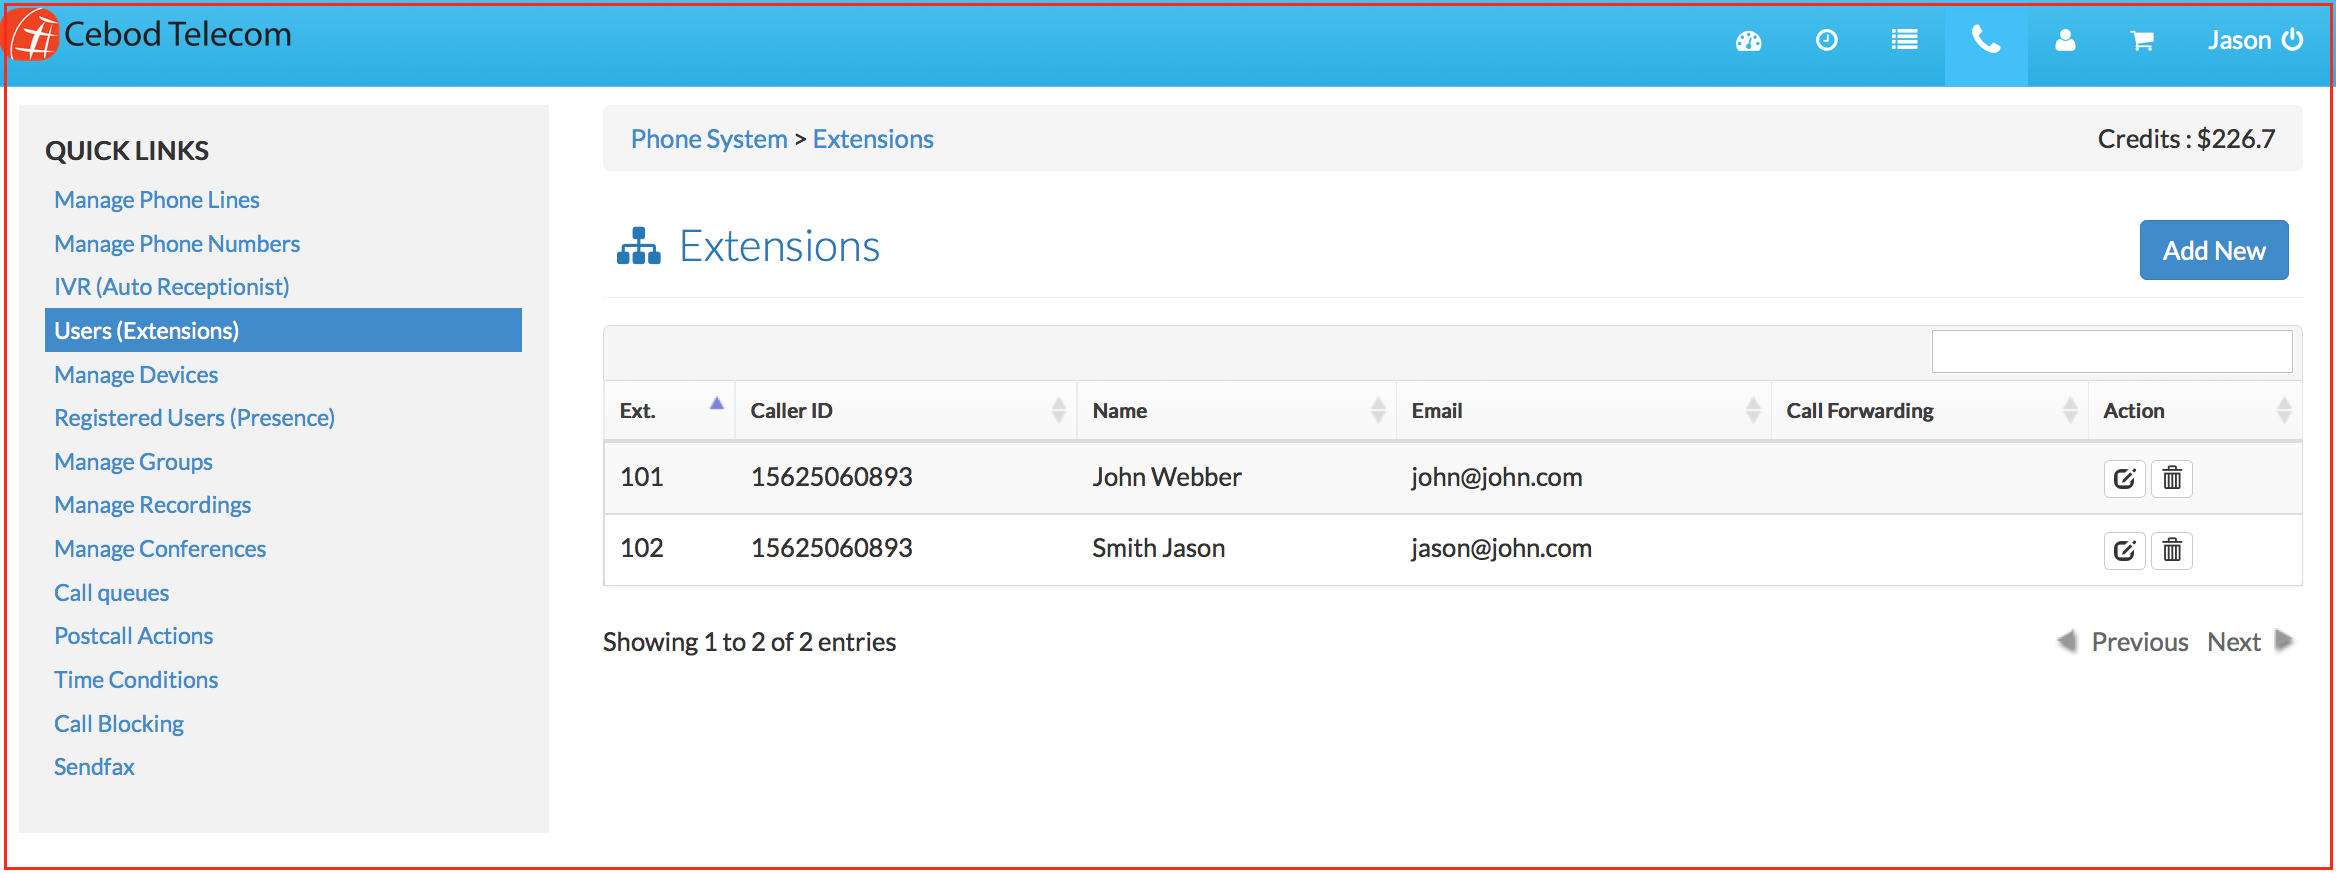
Task: Go to Manage Groups
Action: click(x=133, y=462)
